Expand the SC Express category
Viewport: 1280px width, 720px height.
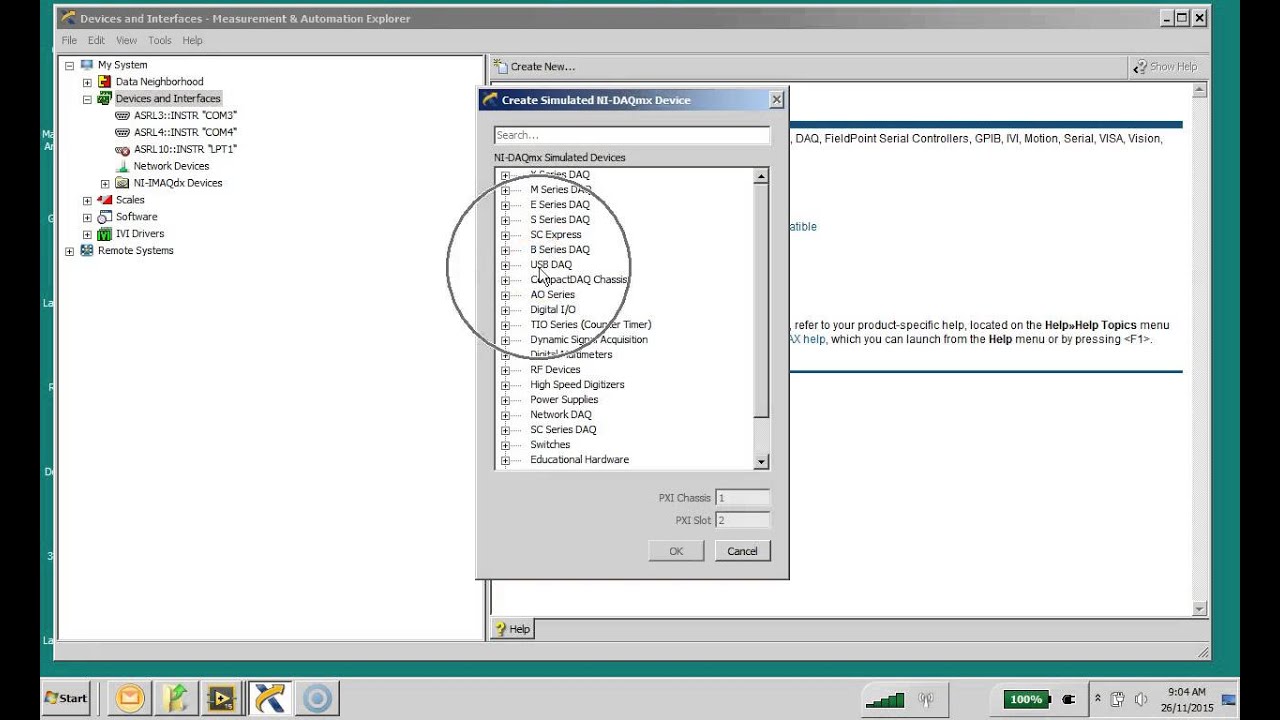(505, 235)
